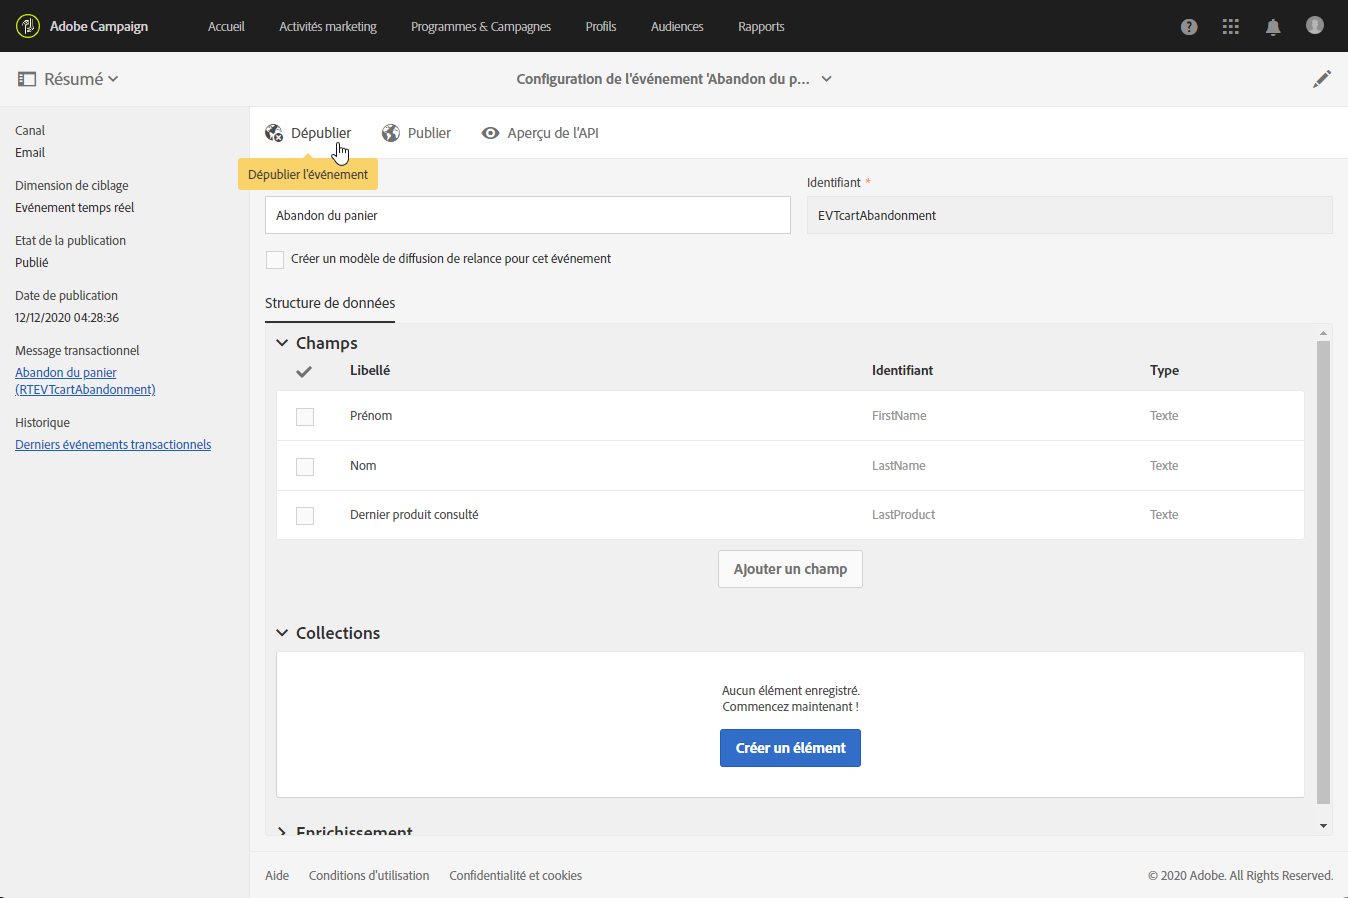Click the Publier globe icon
The image size is (1348, 898).
[391, 133]
